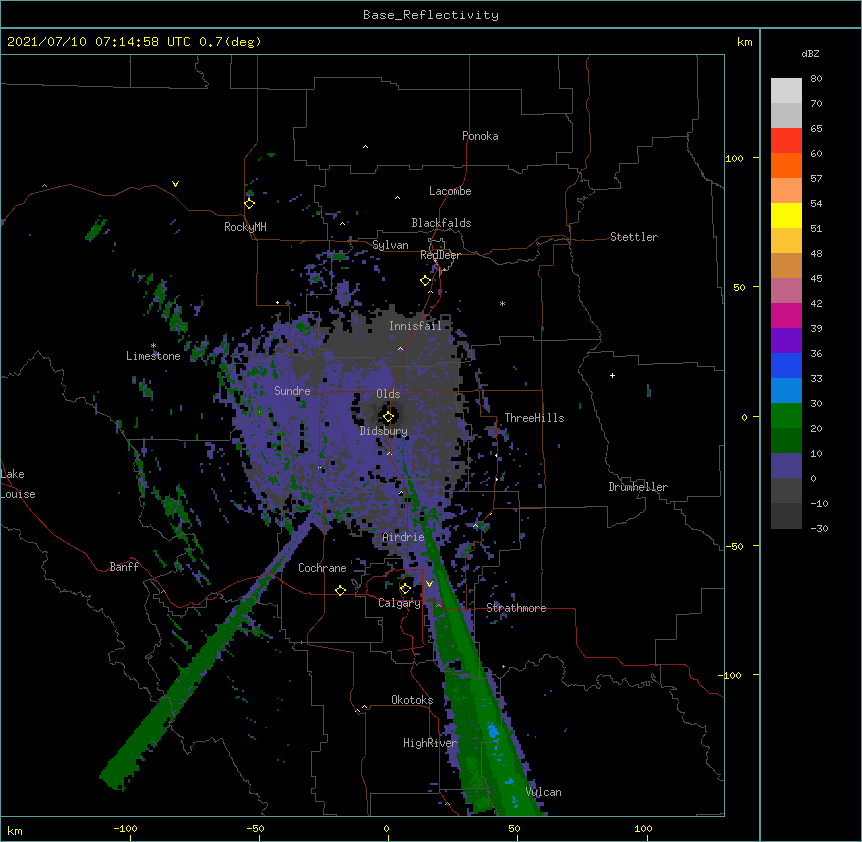Click the slate-blue 0–10 dBZ legend swatch
The width and height of the screenshot is (862, 842).
[786, 466]
